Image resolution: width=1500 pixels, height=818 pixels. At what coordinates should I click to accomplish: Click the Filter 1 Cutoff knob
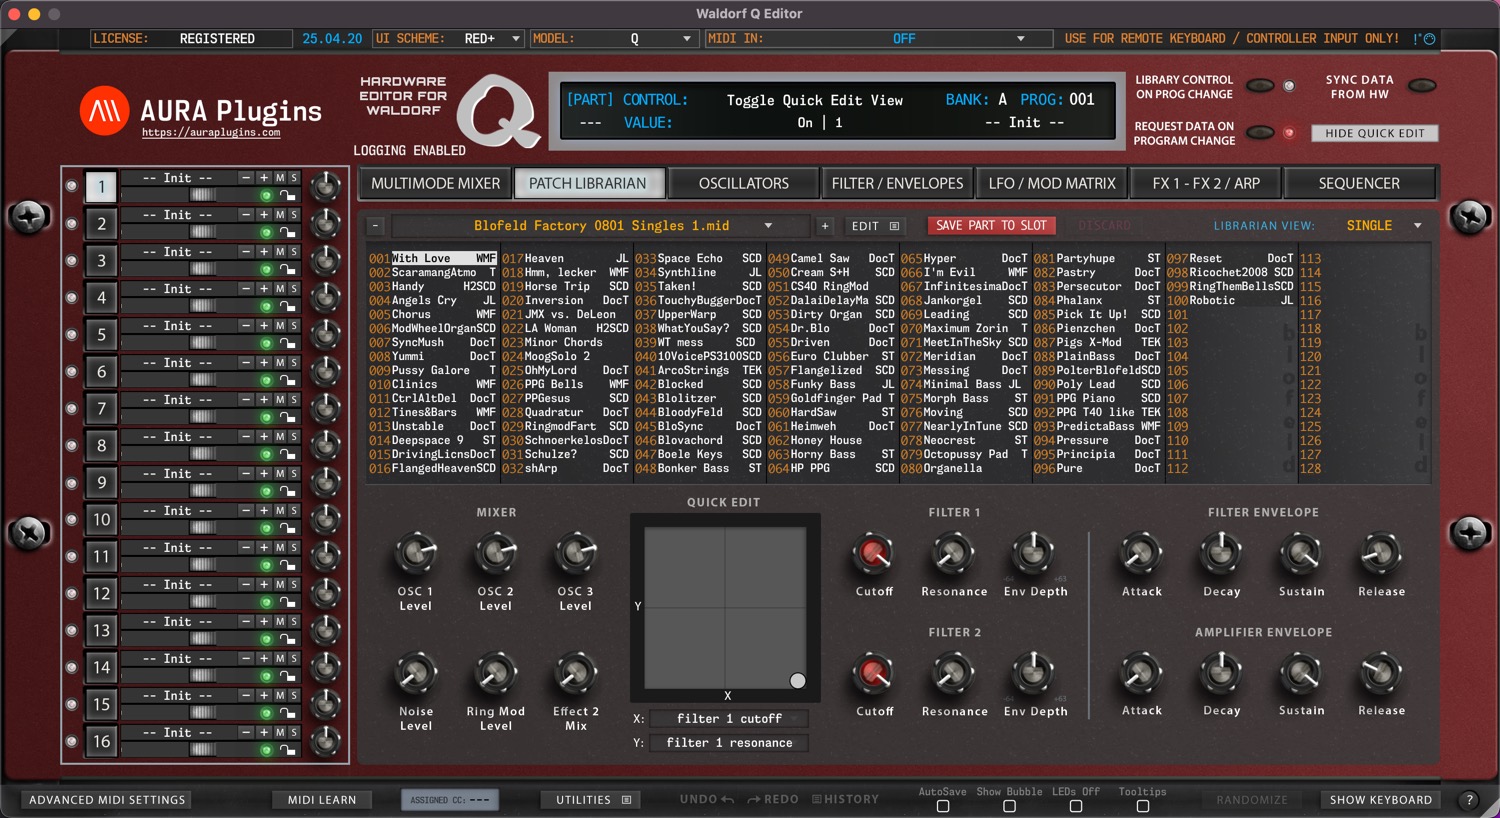(874, 553)
